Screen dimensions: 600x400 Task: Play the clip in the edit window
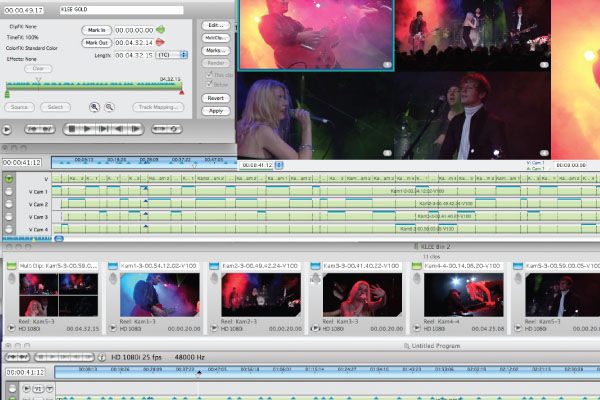(87, 129)
